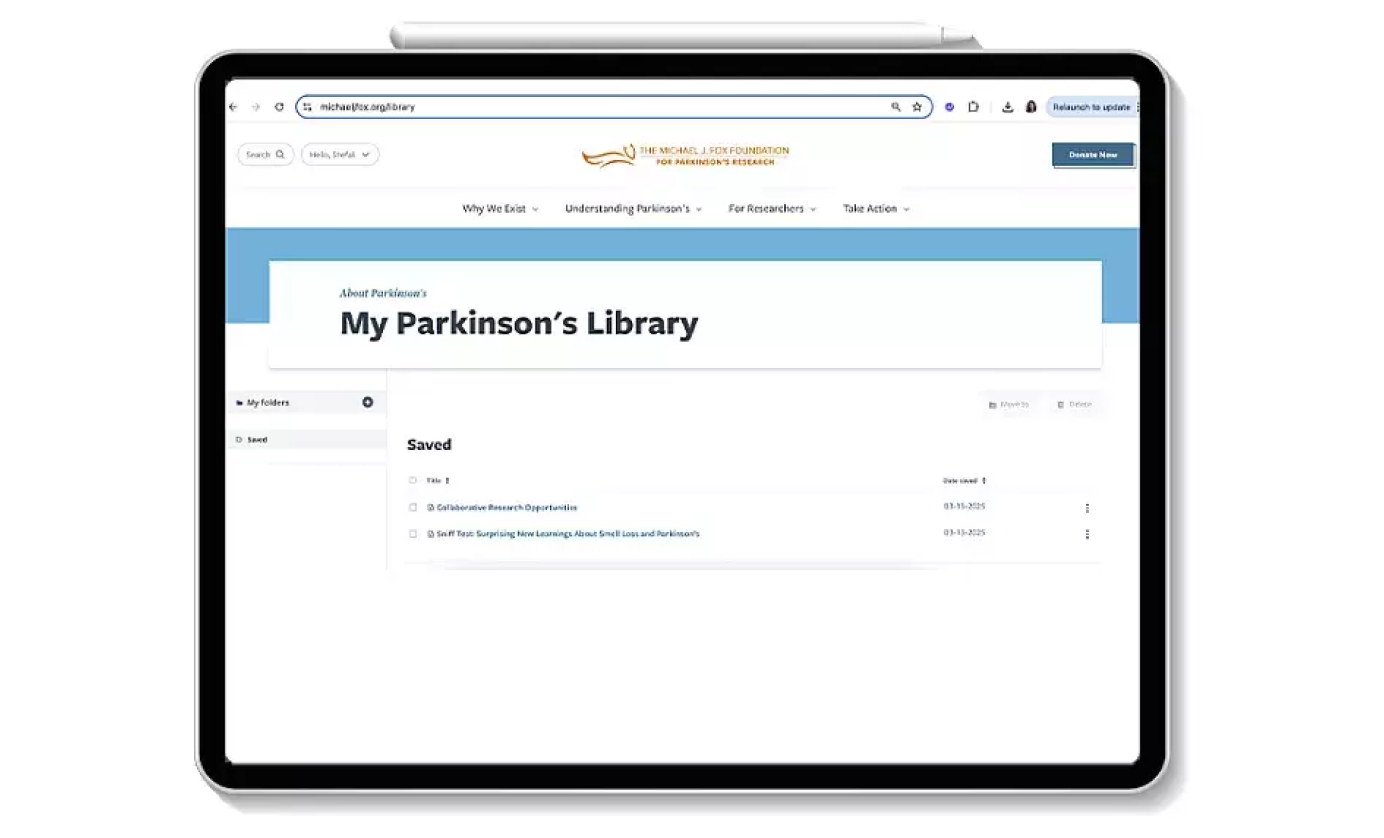Open Collaborative Research Opportunities link
This screenshot has width=1384, height=838.
point(506,507)
